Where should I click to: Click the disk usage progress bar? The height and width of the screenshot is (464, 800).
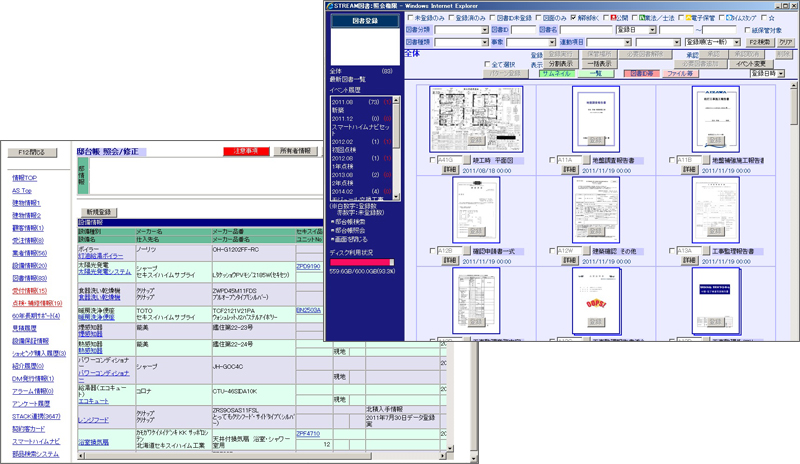pos(361,262)
